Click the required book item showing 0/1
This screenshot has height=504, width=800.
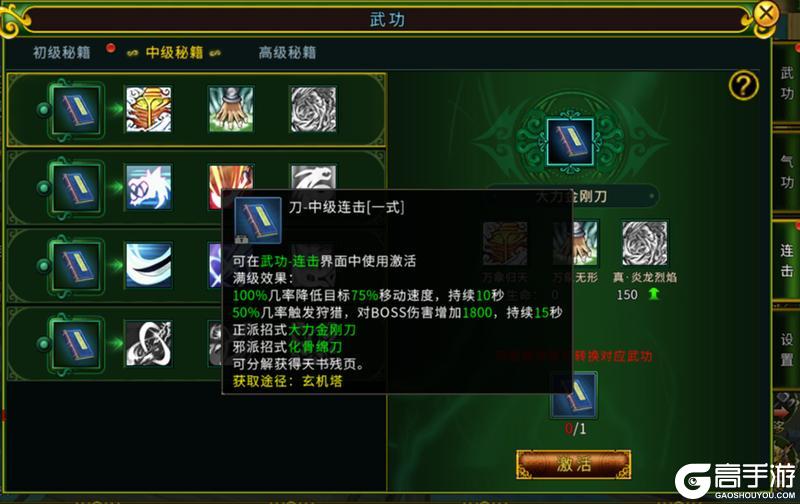574,395
